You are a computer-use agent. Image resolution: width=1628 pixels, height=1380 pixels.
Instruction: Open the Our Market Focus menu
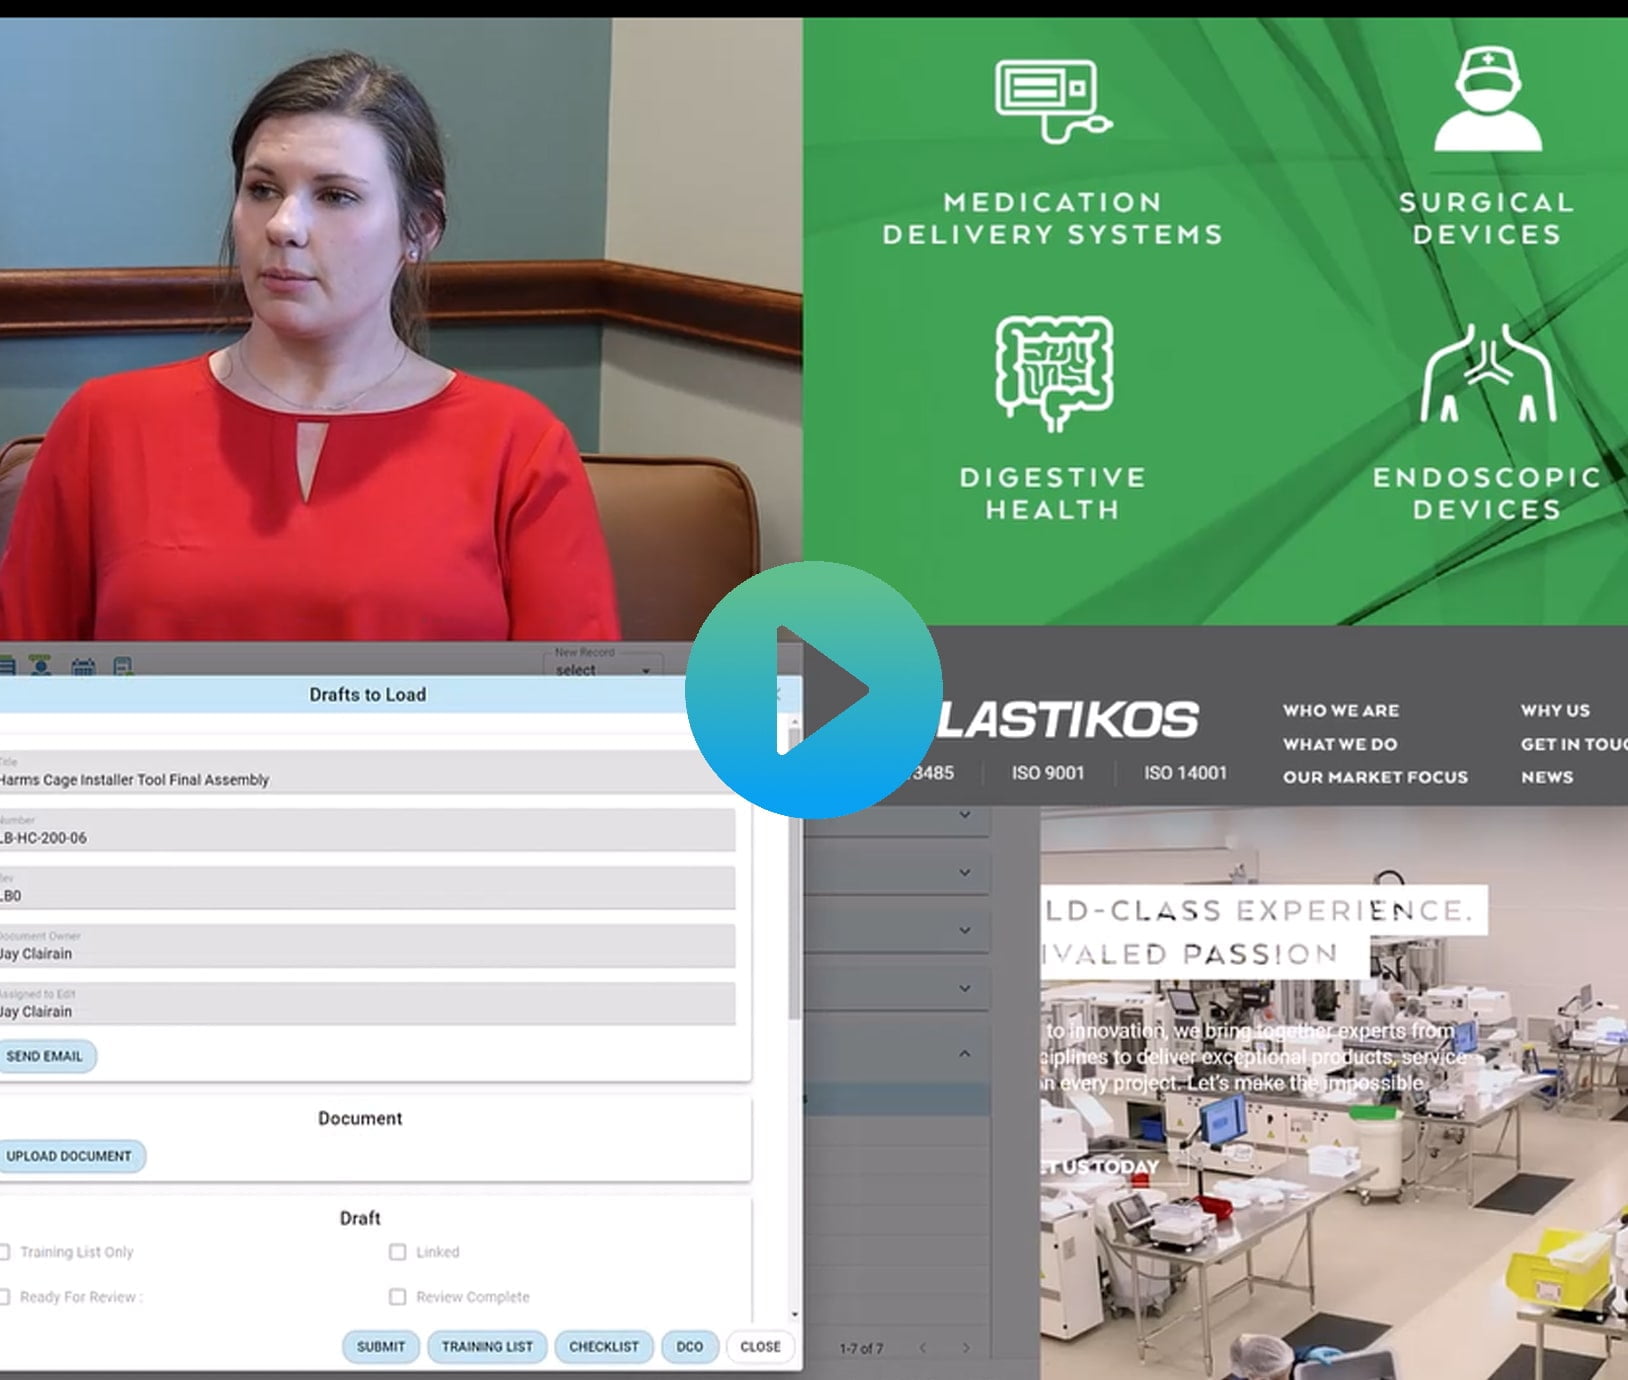(x=1375, y=777)
